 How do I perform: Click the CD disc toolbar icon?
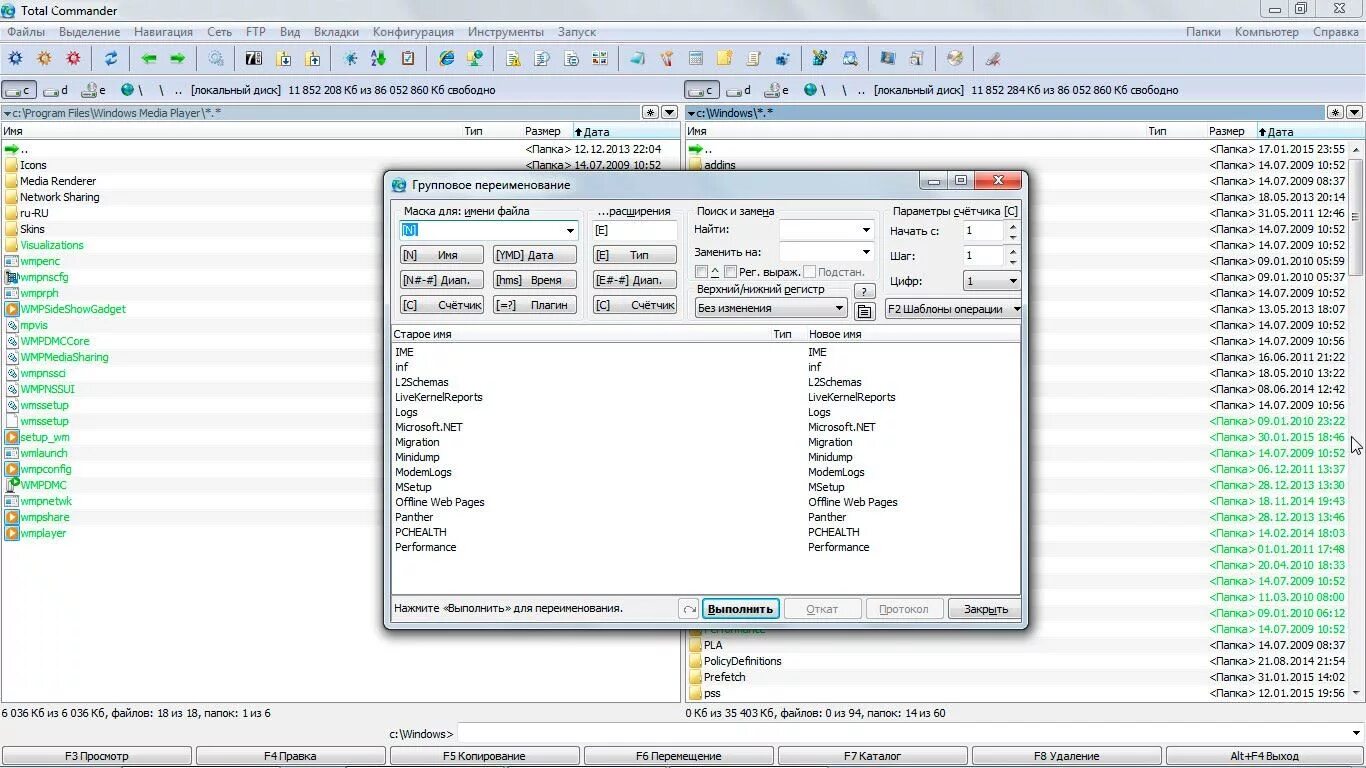coord(955,59)
